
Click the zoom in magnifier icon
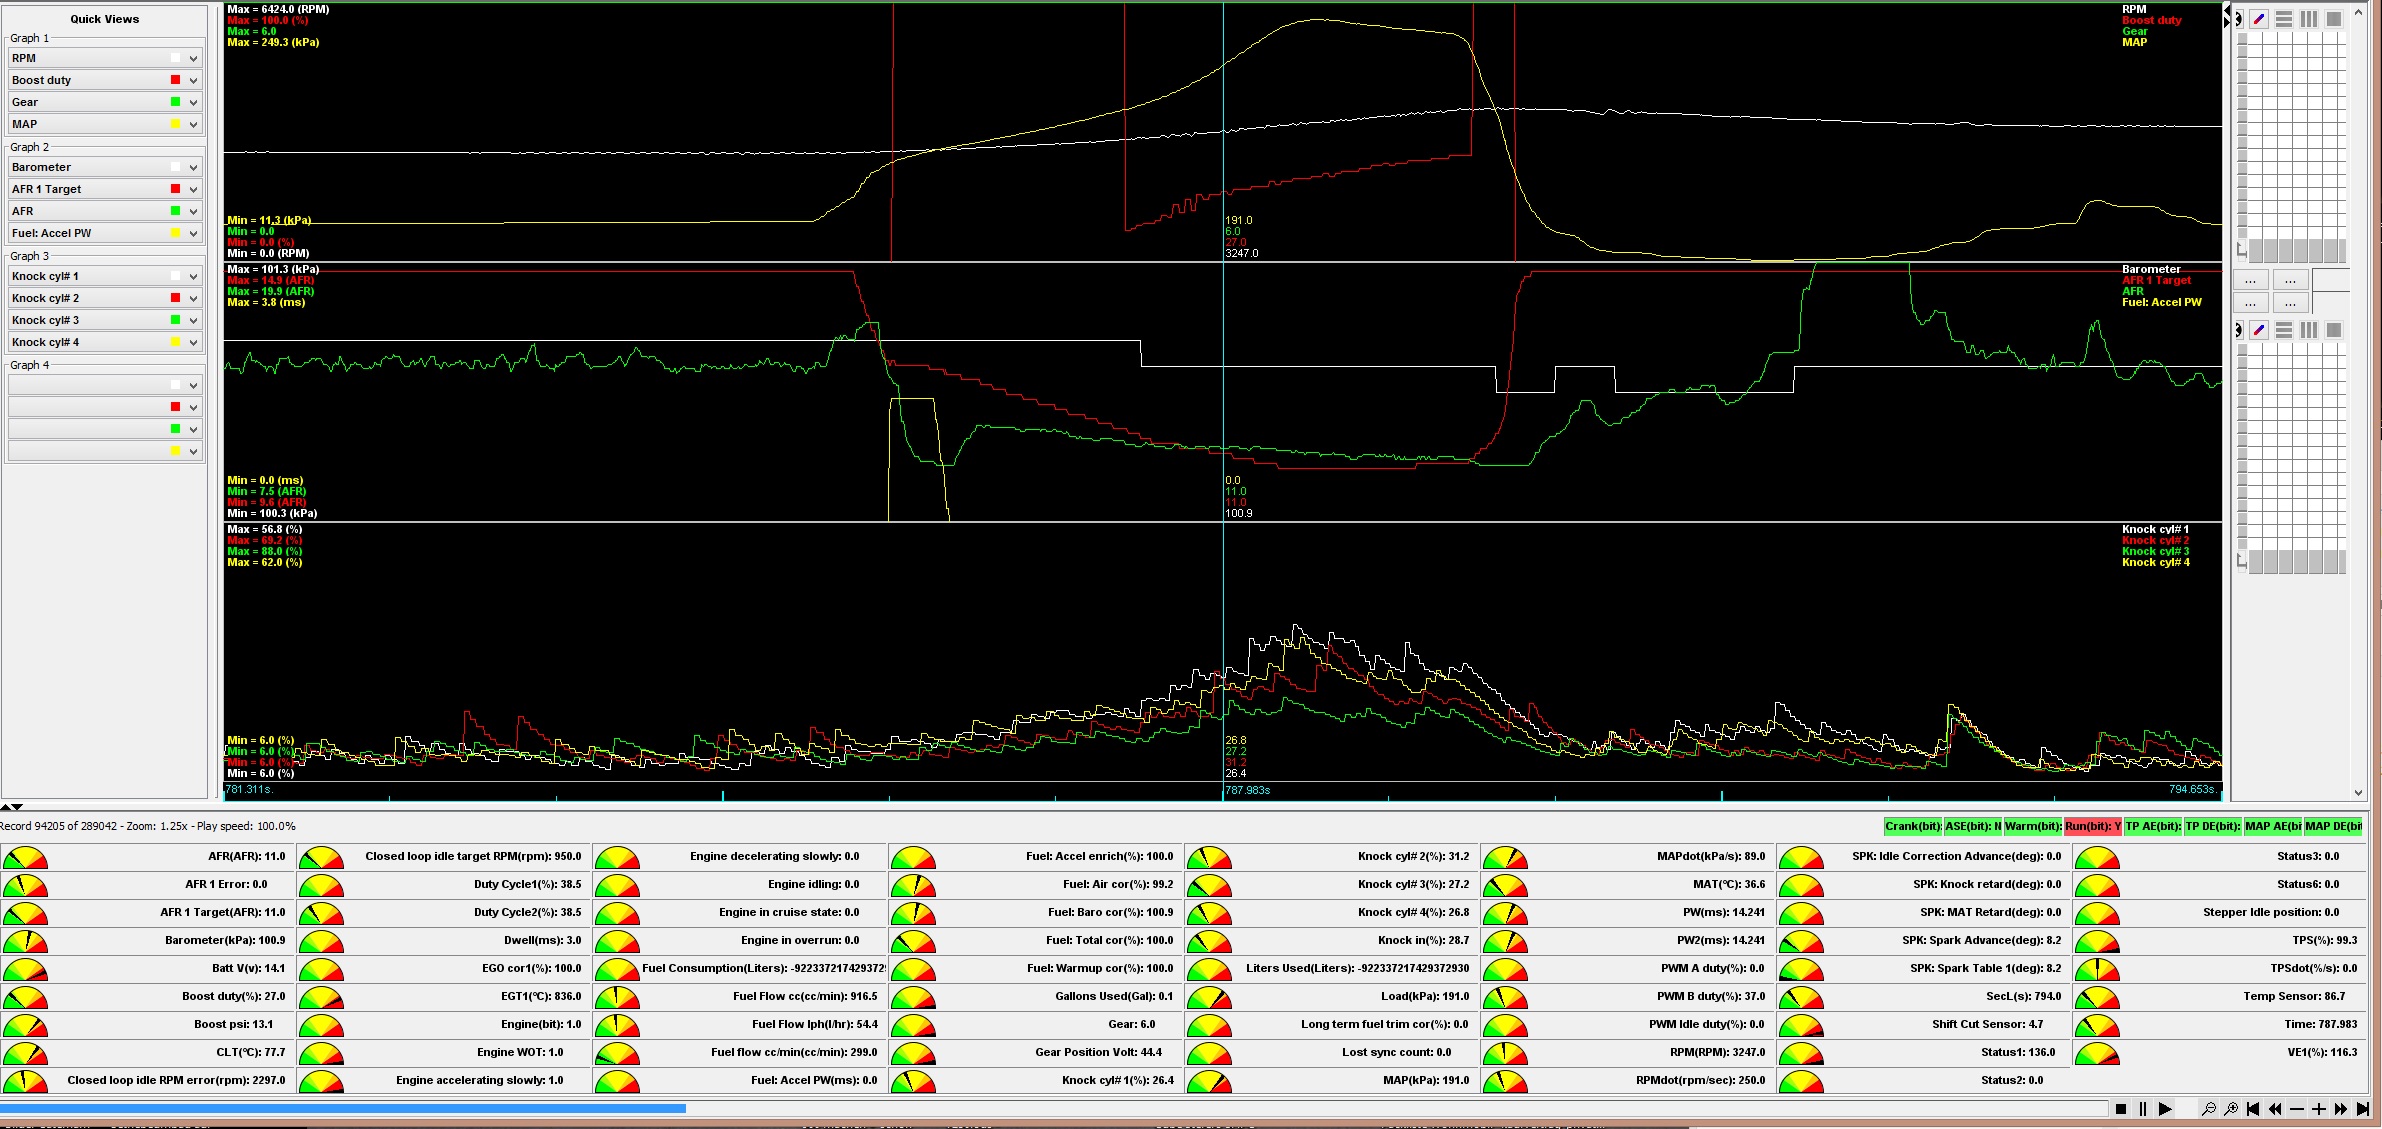(x=2231, y=1109)
